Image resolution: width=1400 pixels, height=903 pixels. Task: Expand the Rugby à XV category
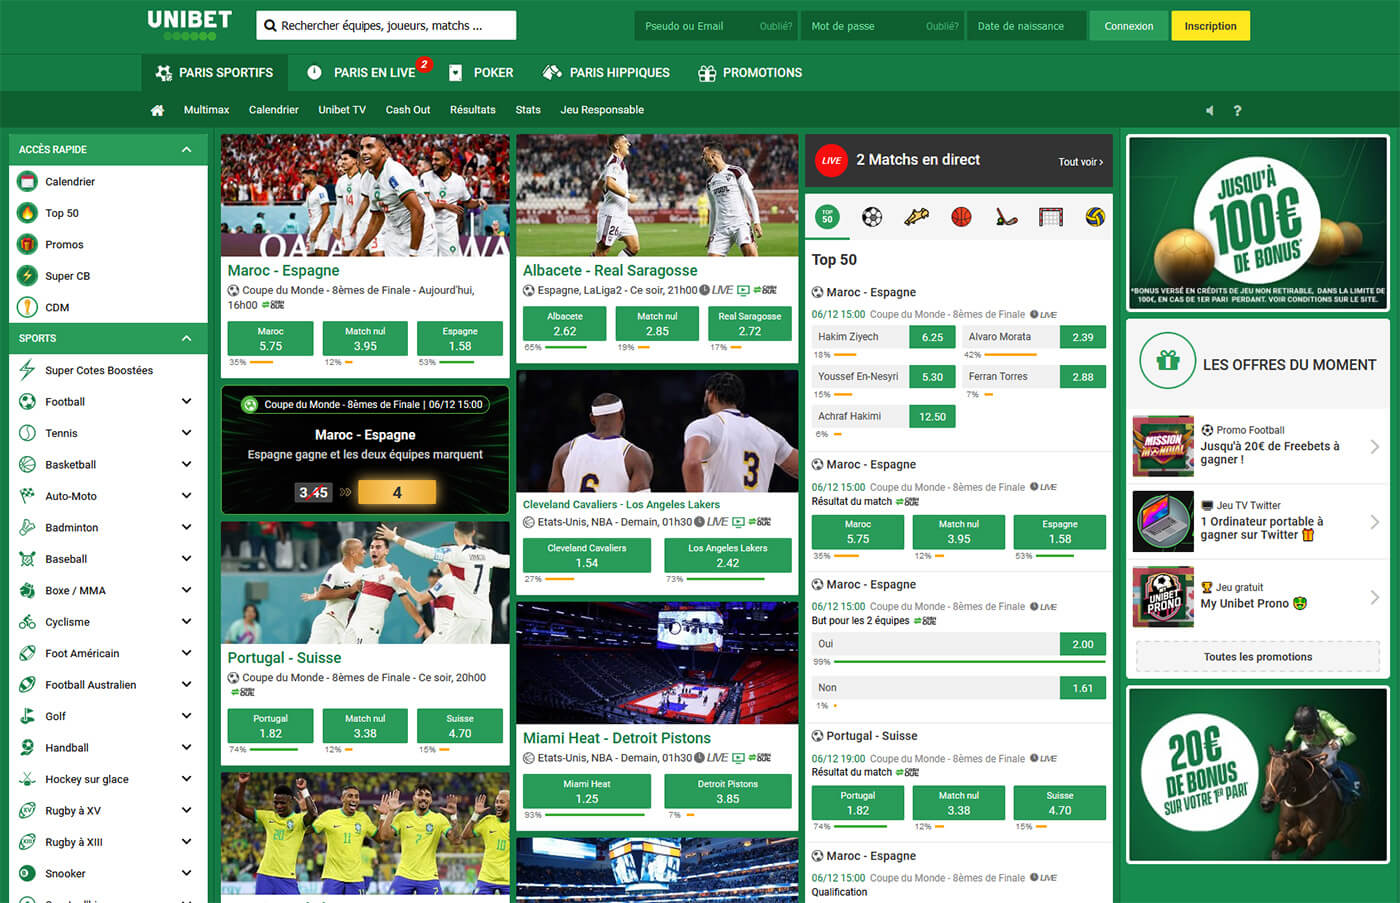186,810
